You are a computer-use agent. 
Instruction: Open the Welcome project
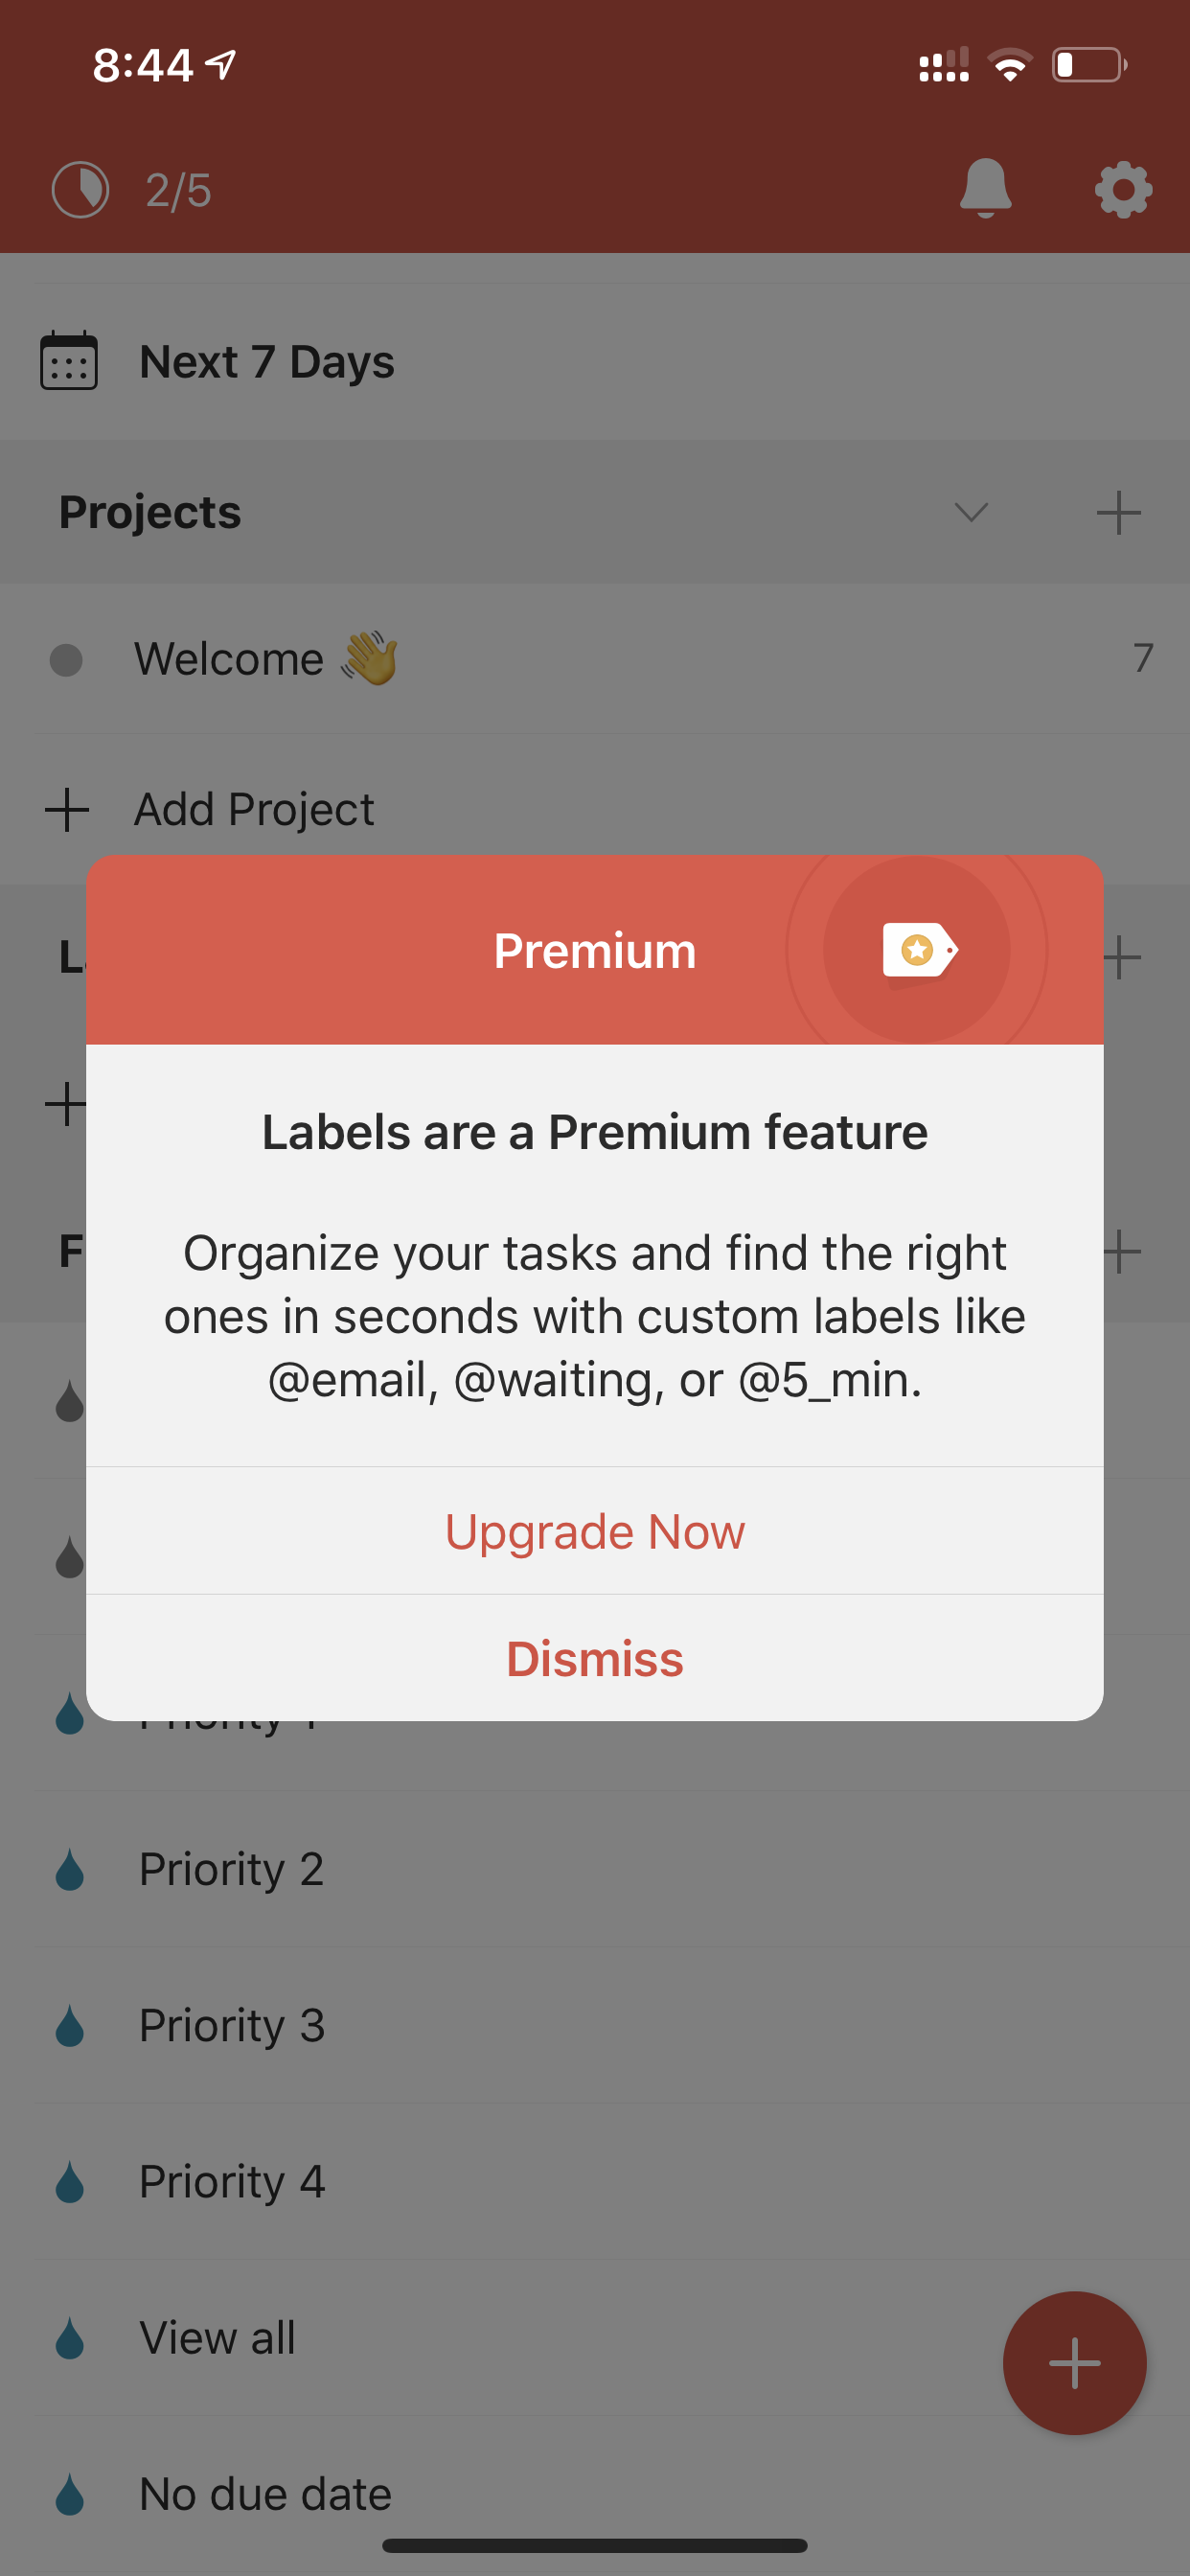click(595, 658)
